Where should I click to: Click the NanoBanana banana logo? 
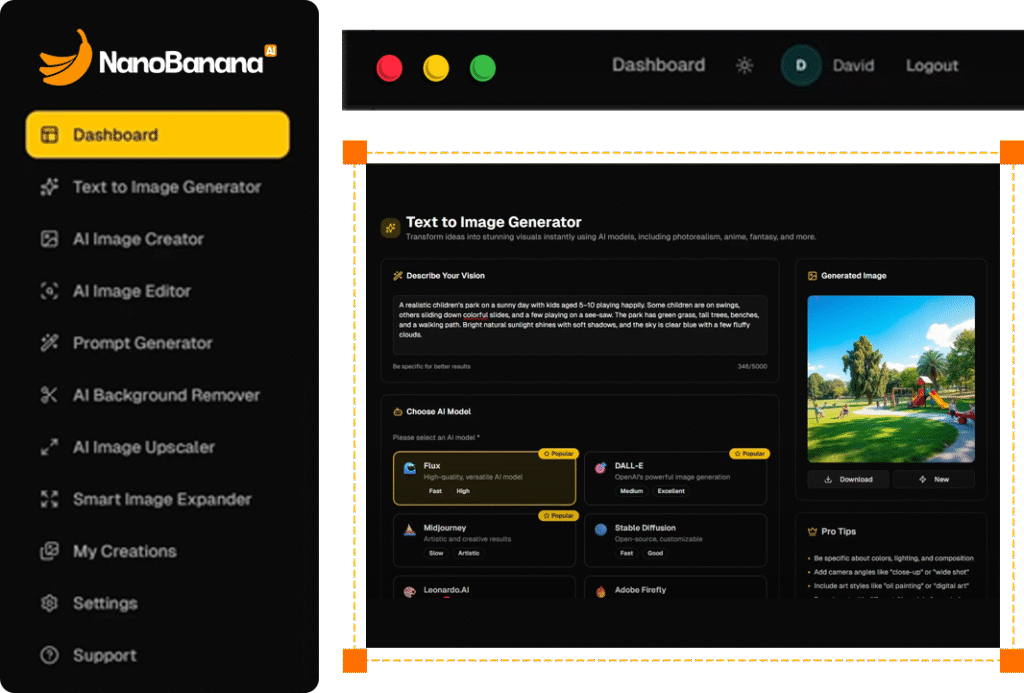(66, 58)
